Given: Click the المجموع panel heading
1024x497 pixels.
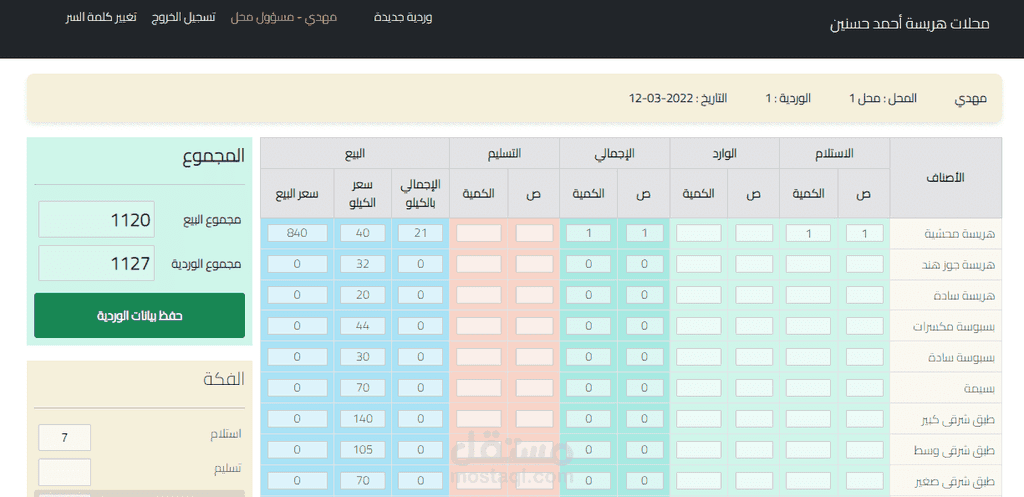Looking at the screenshot, I should [214, 157].
